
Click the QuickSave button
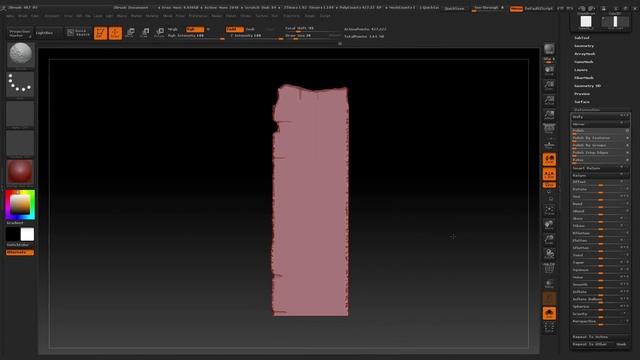pyautogui.click(x=454, y=8)
